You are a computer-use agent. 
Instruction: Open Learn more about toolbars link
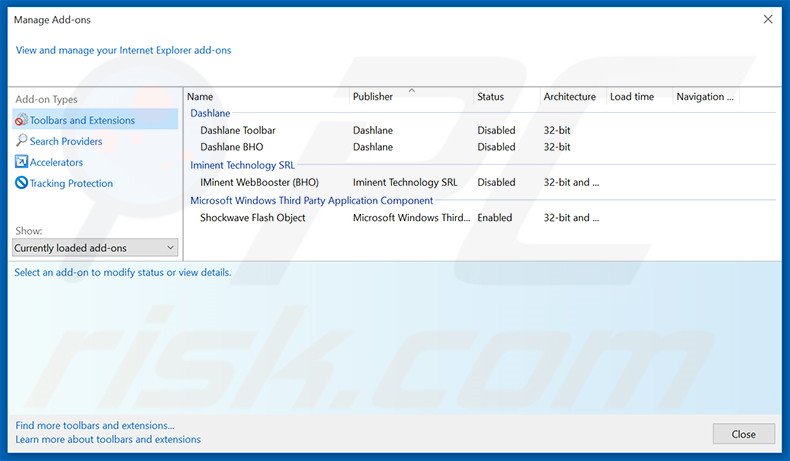pos(108,440)
